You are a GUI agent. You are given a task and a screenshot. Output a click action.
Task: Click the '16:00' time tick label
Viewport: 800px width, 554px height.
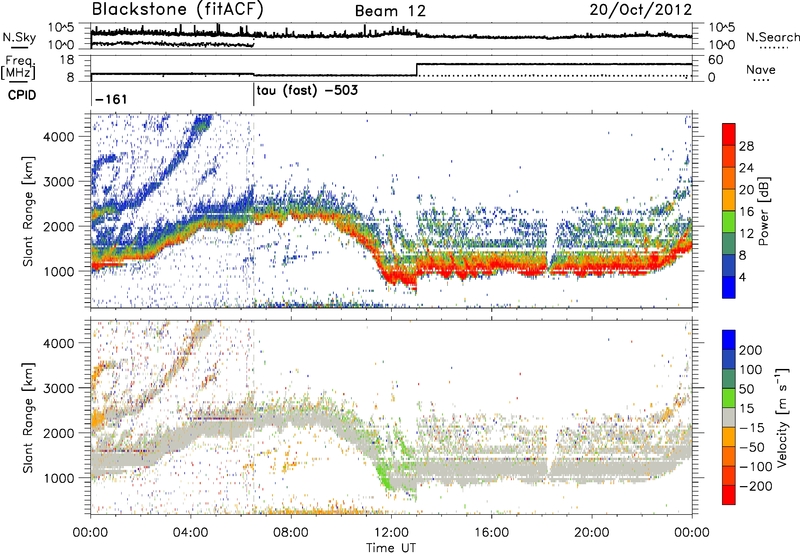tap(491, 533)
